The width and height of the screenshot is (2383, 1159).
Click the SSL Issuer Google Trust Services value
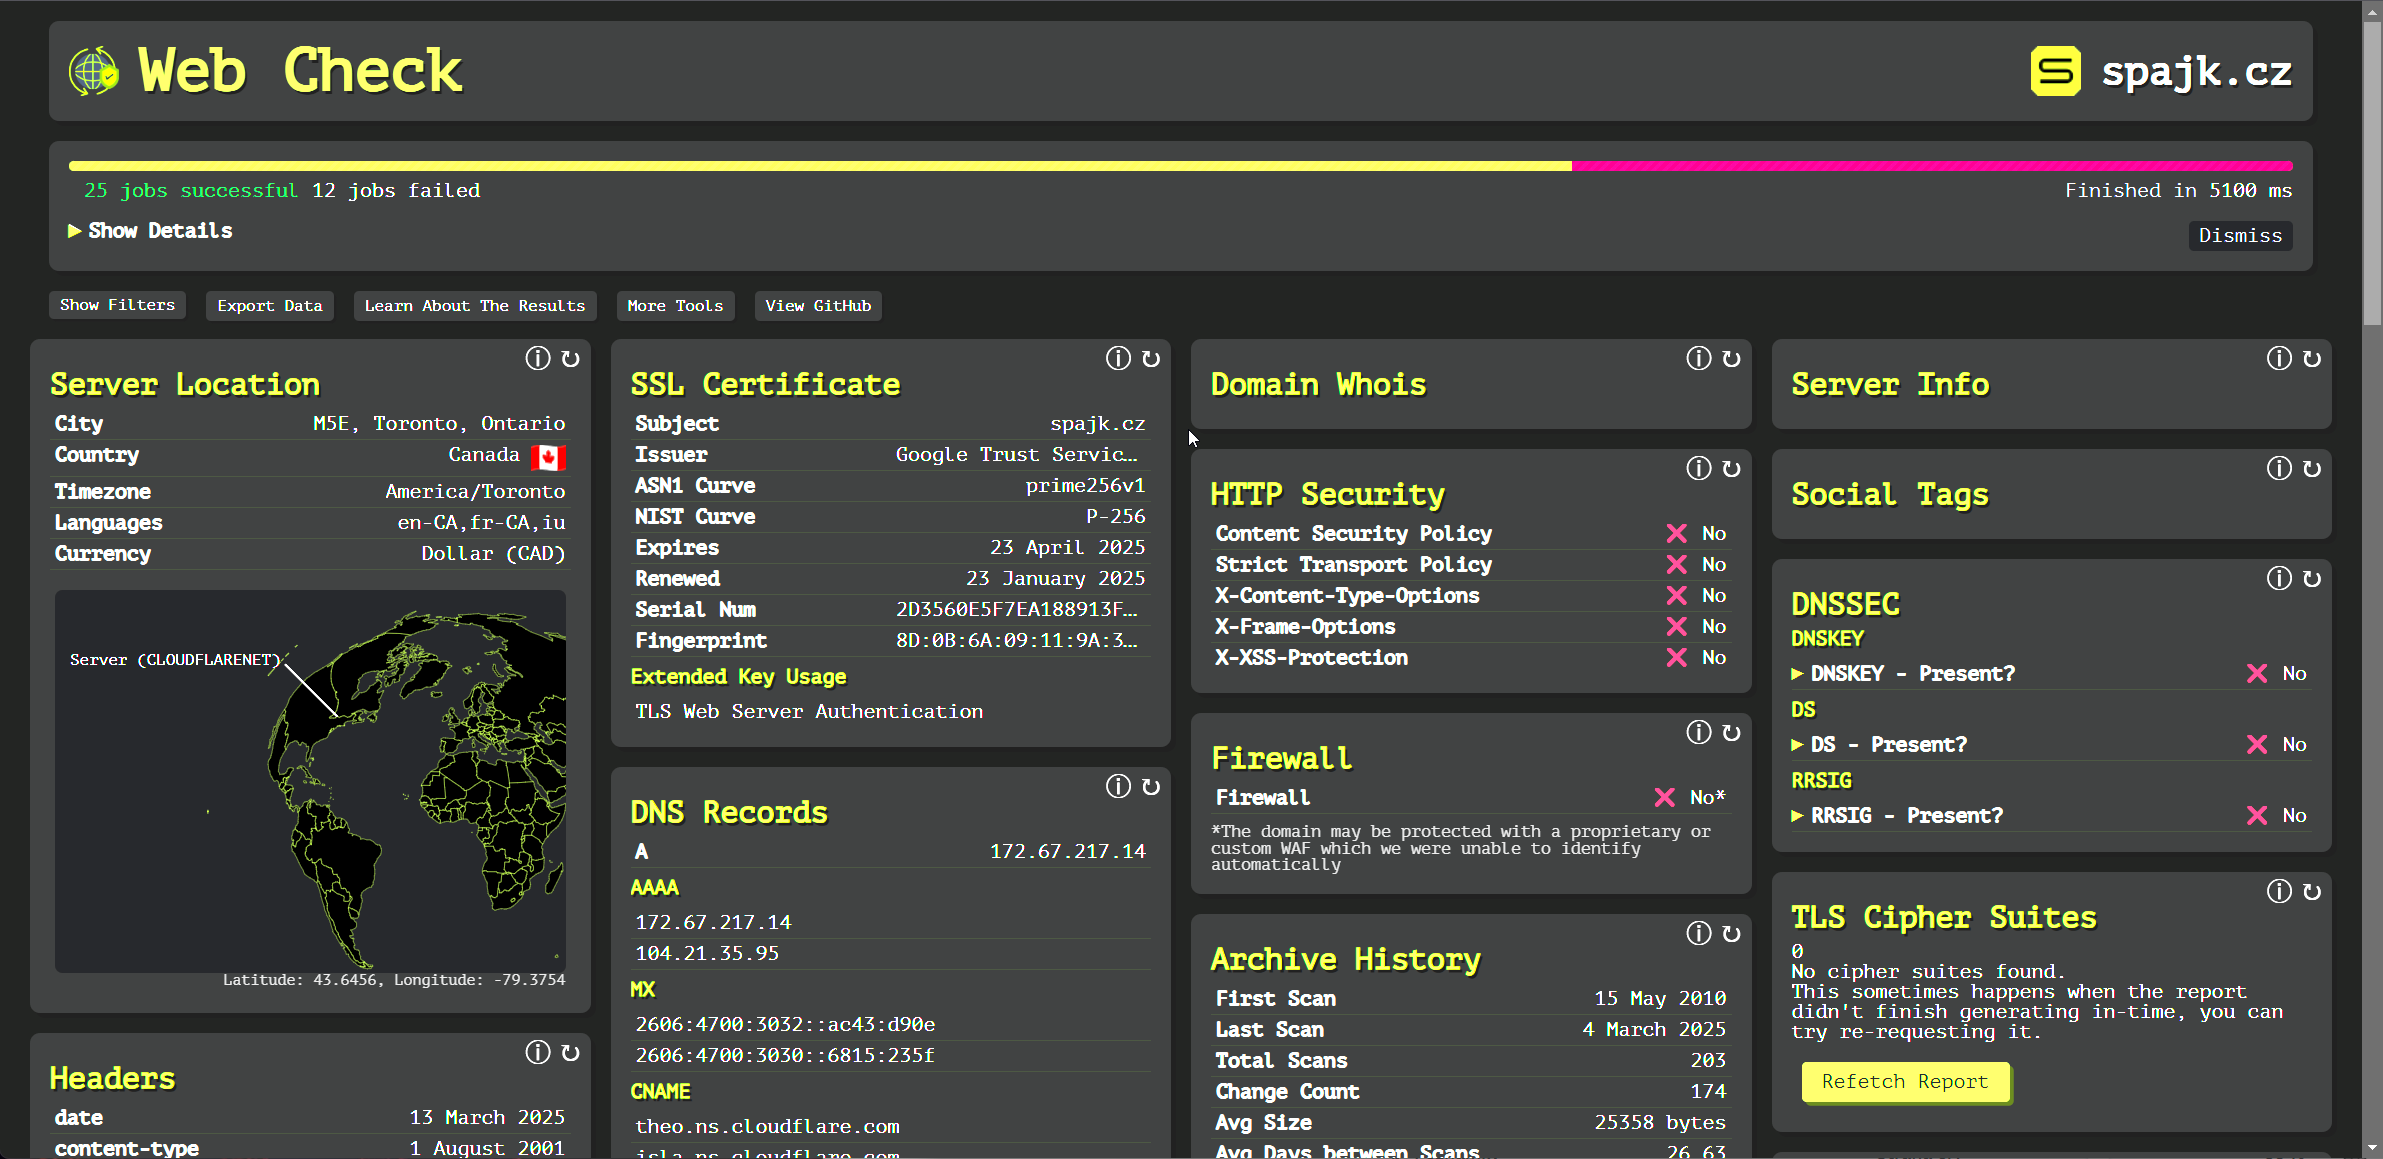1017,455
